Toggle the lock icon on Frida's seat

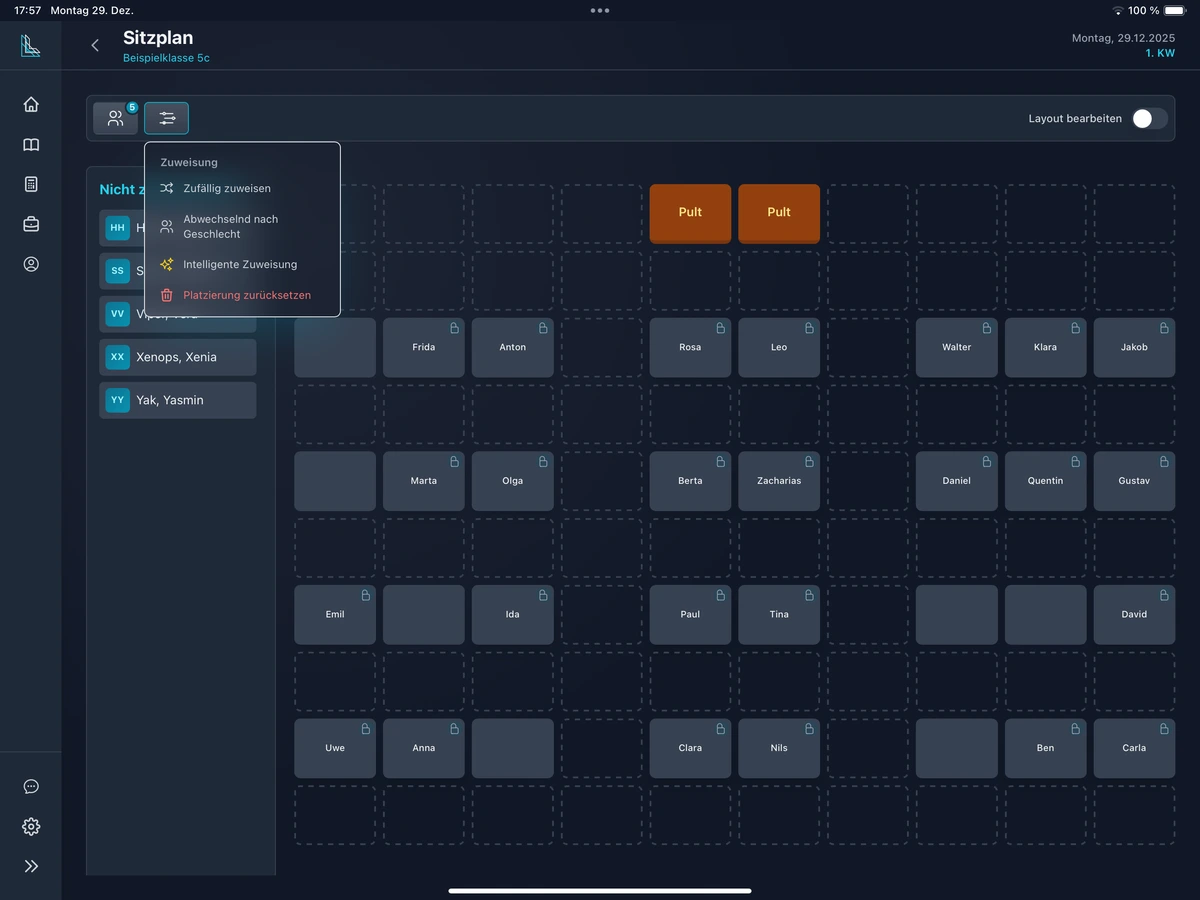pyautogui.click(x=453, y=328)
